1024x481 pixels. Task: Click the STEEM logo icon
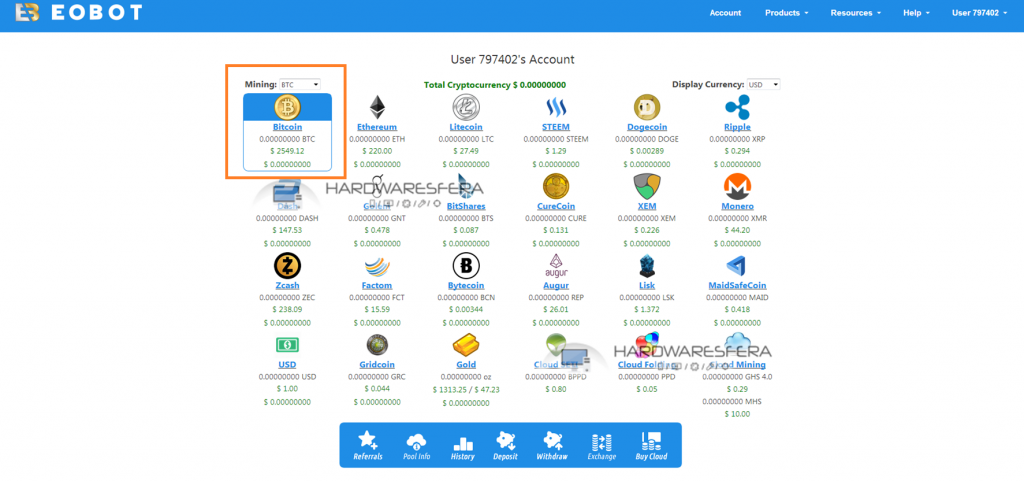(556, 107)
